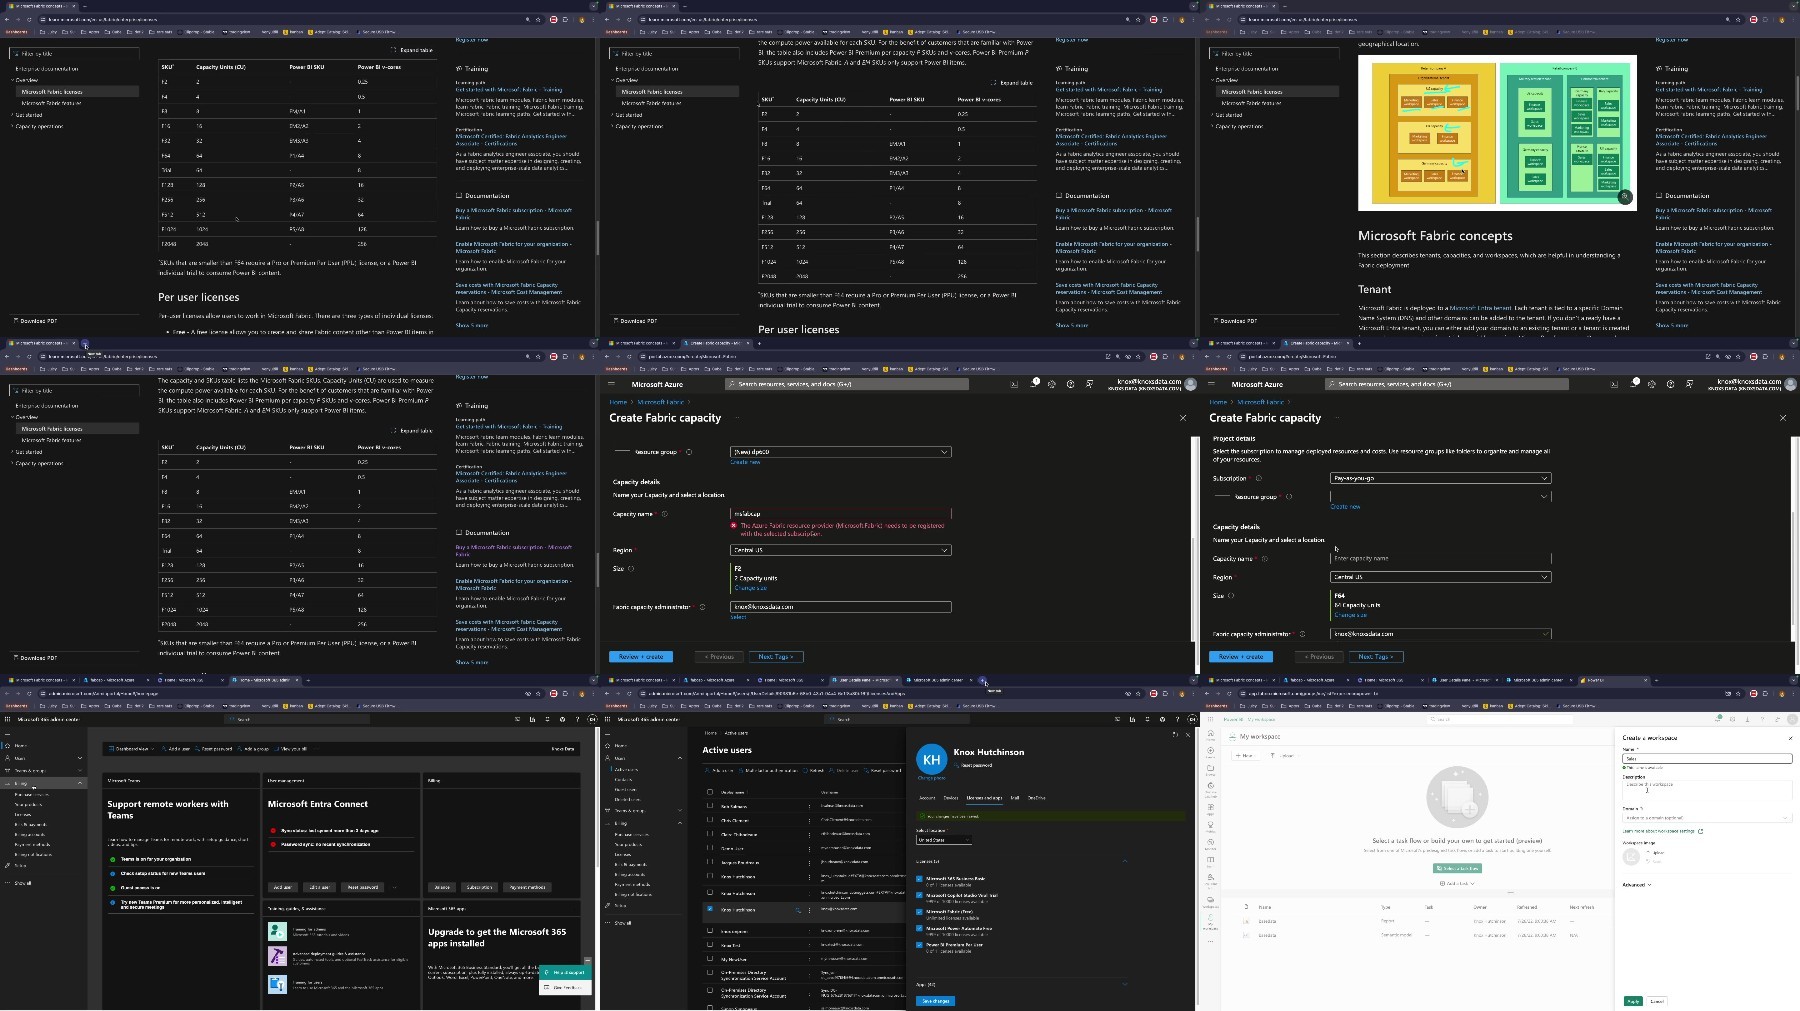Screen dimensions: 1800x1011
Task: Expand Apps section chevron in user details panel
Action: pos(1125,983)
